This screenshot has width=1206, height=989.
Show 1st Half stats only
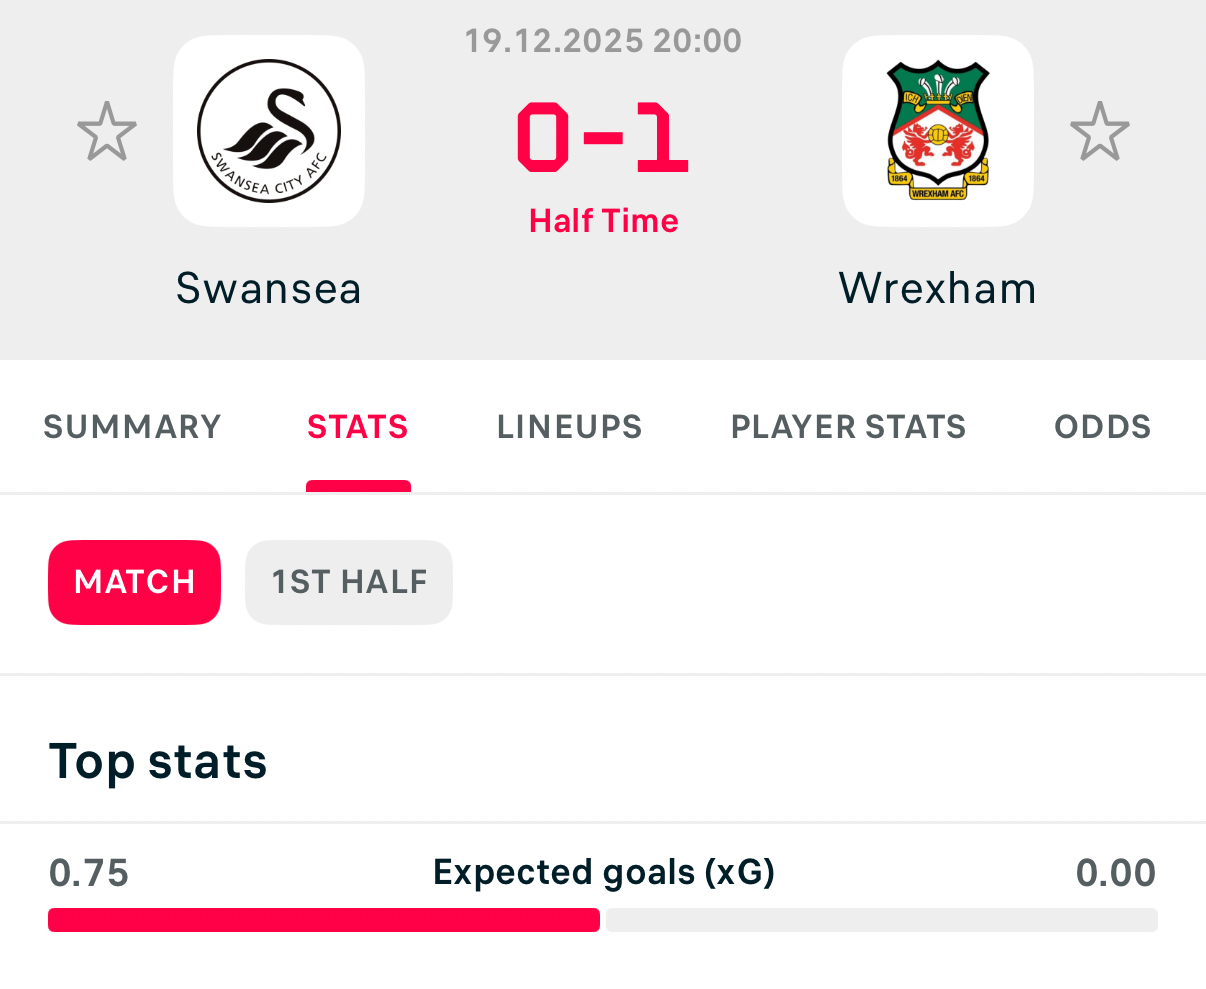coord(349,582)
